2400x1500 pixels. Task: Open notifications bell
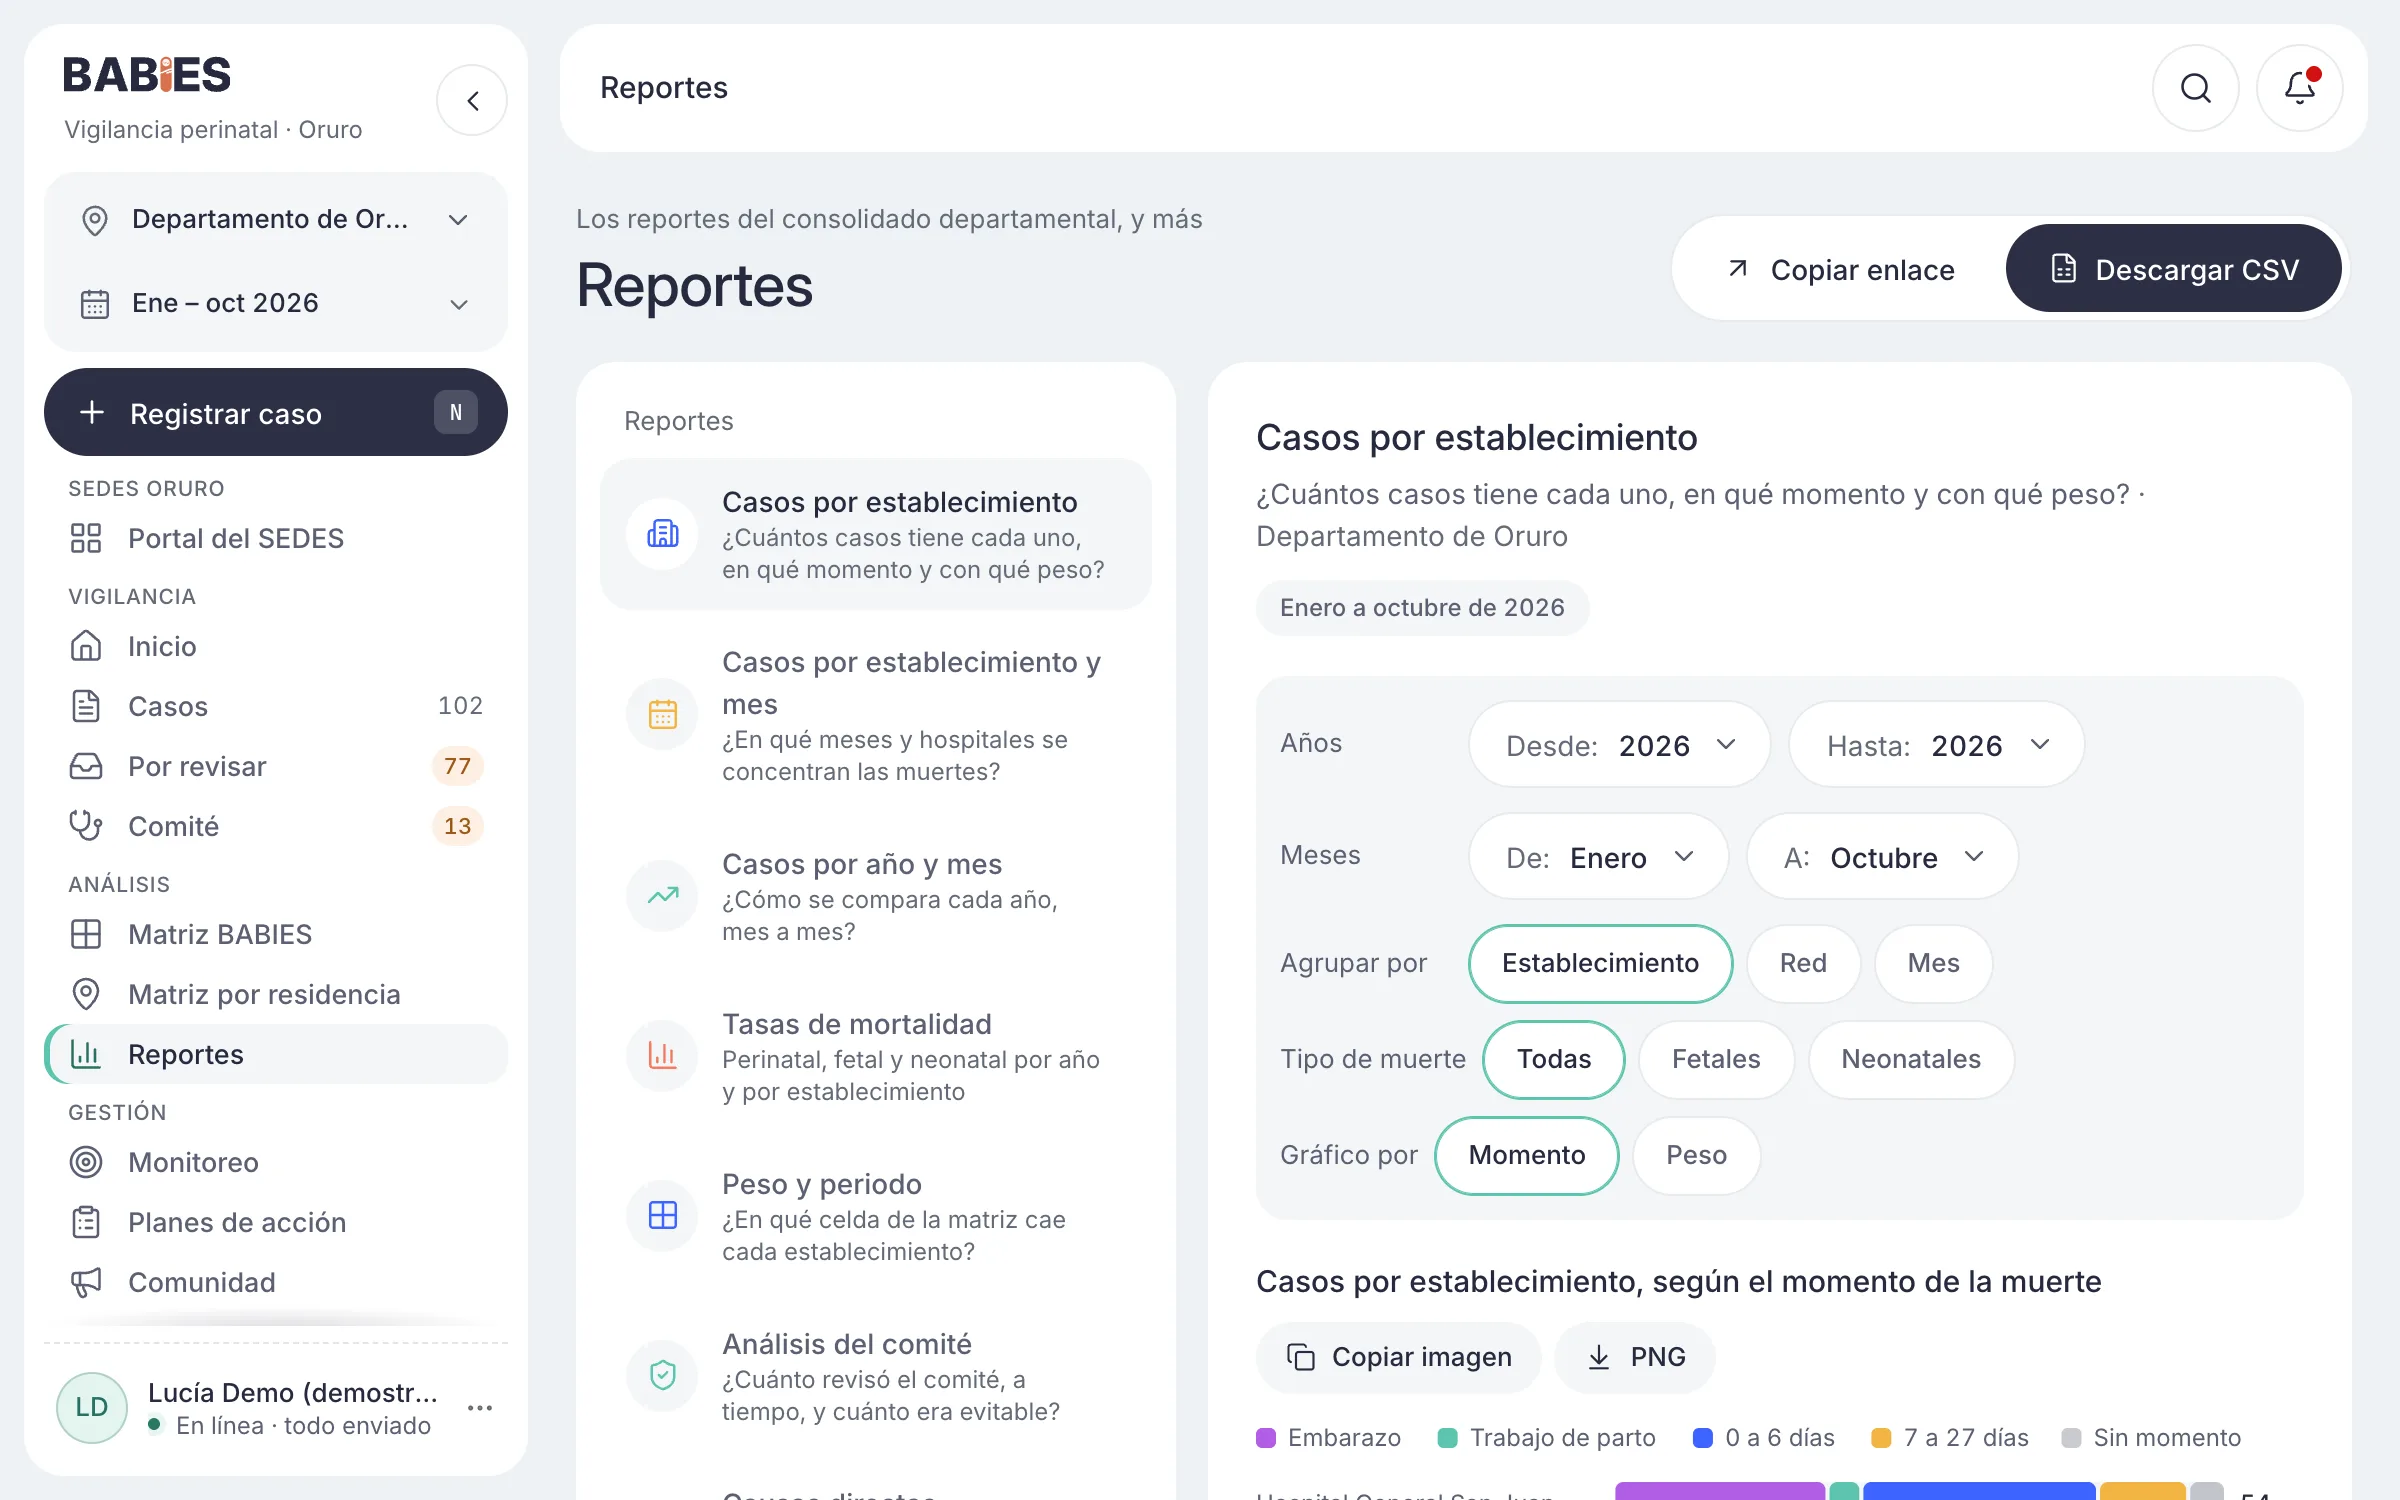2300,88
